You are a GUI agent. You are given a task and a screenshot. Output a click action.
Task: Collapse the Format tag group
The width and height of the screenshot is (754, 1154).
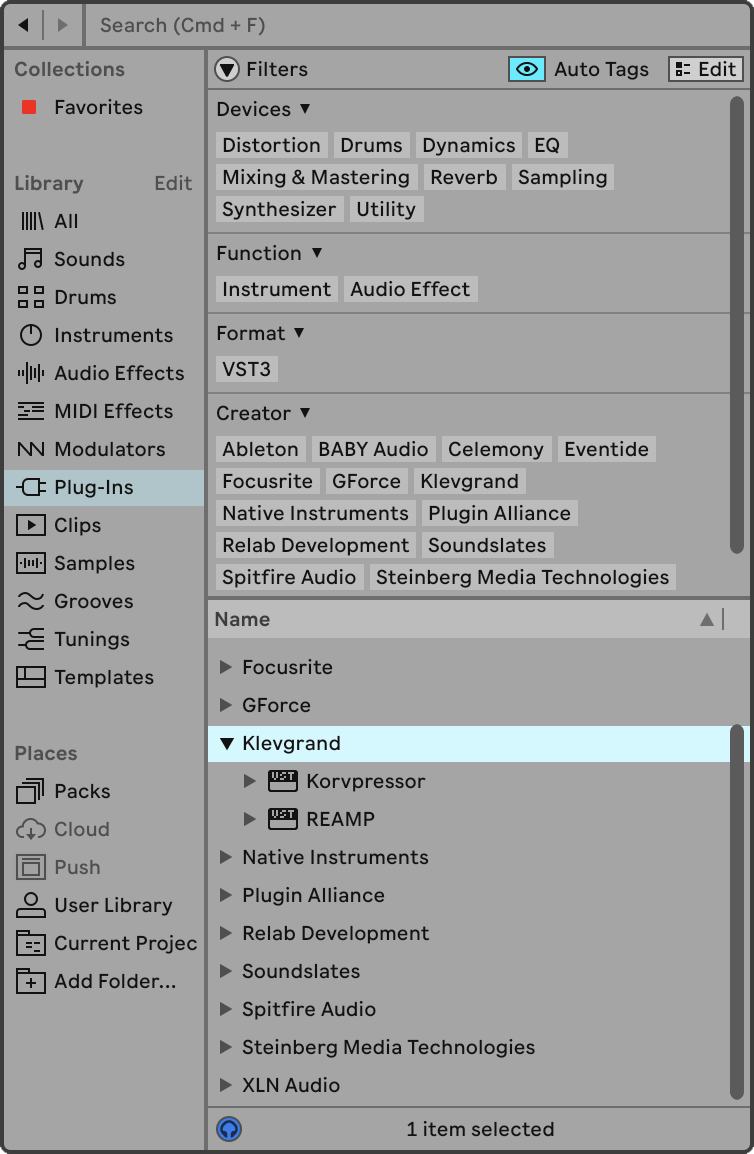tap(299, 333)
